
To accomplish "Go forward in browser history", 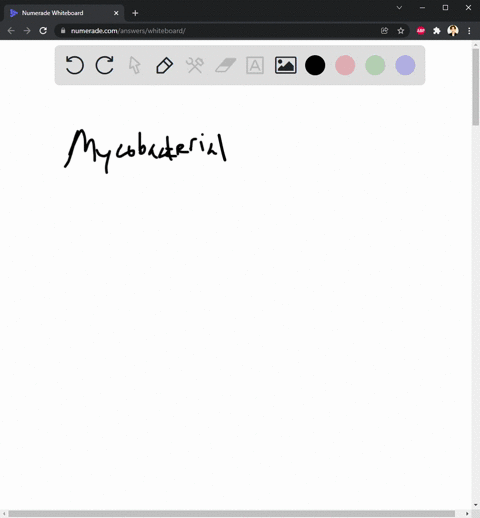I will (x=27, y=31).
